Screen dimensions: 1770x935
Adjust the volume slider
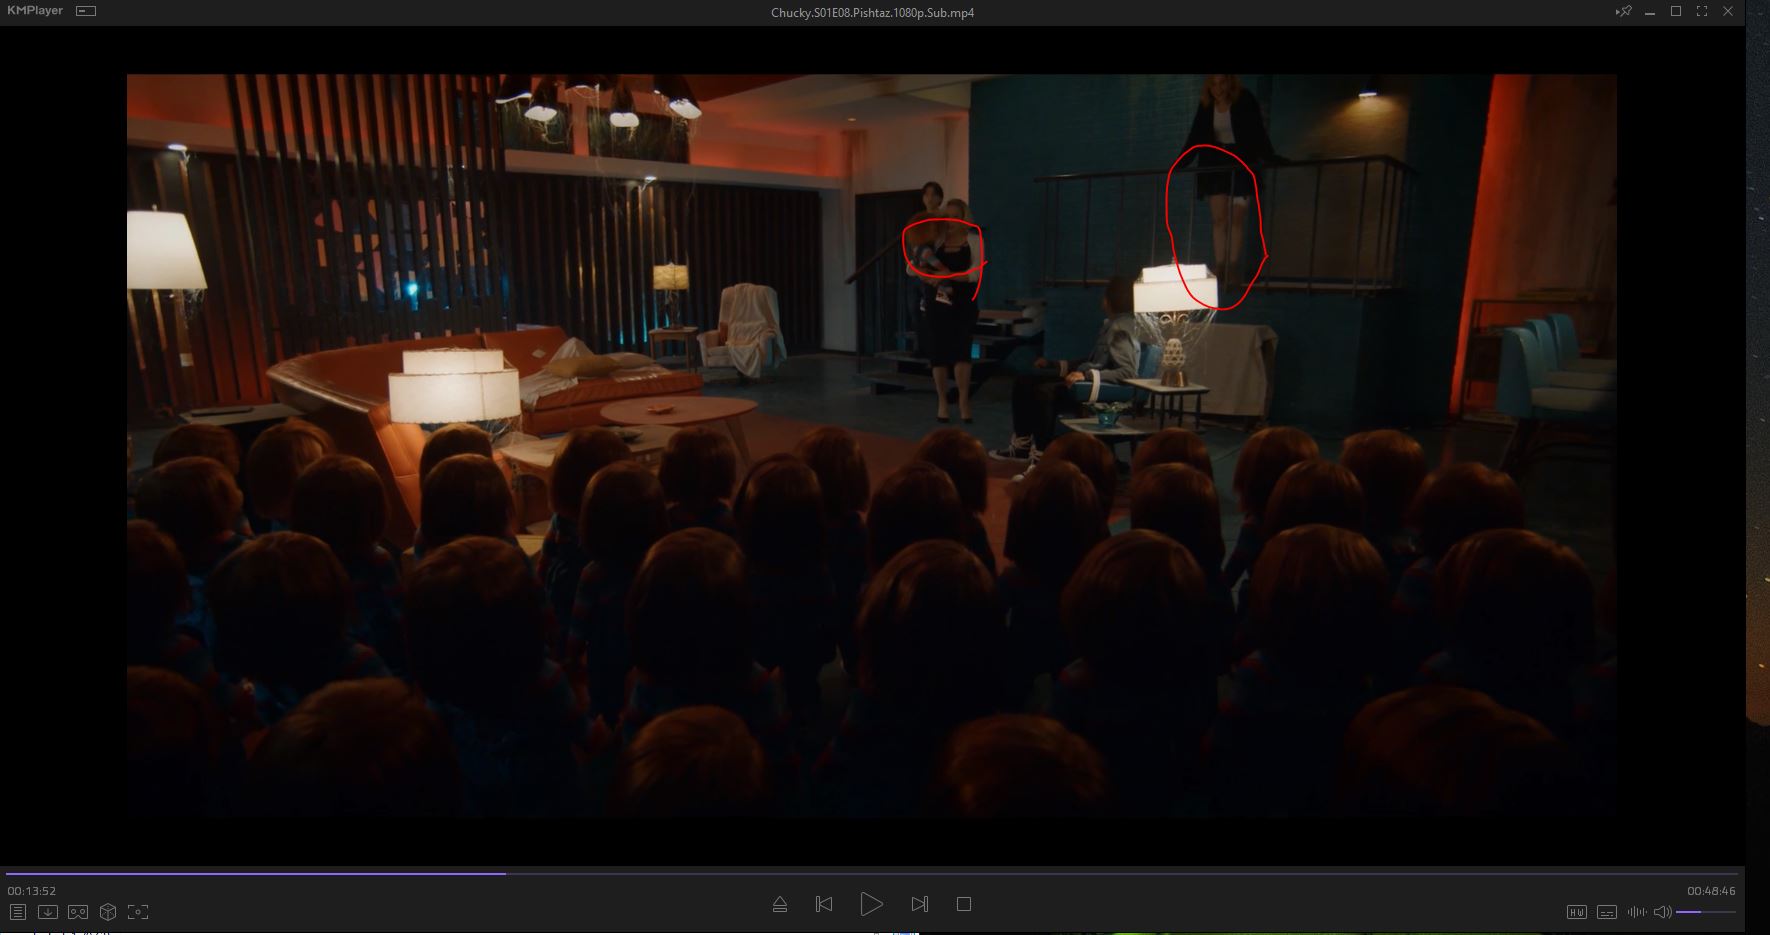(x=1705, y=912)
